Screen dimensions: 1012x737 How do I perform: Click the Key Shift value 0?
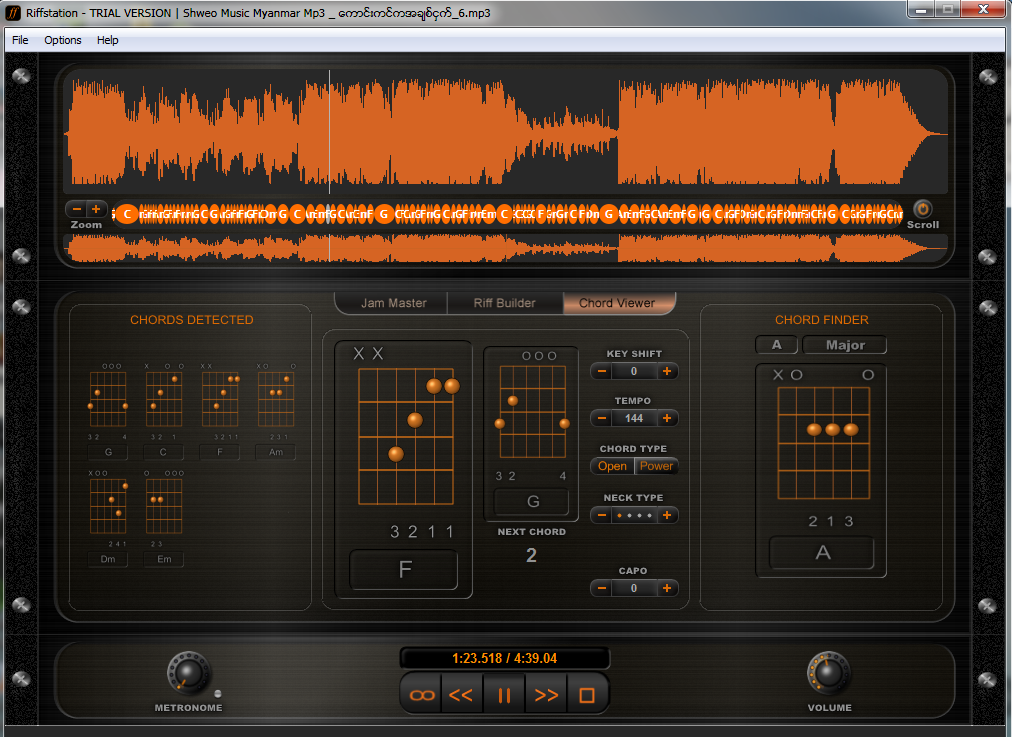634,371
